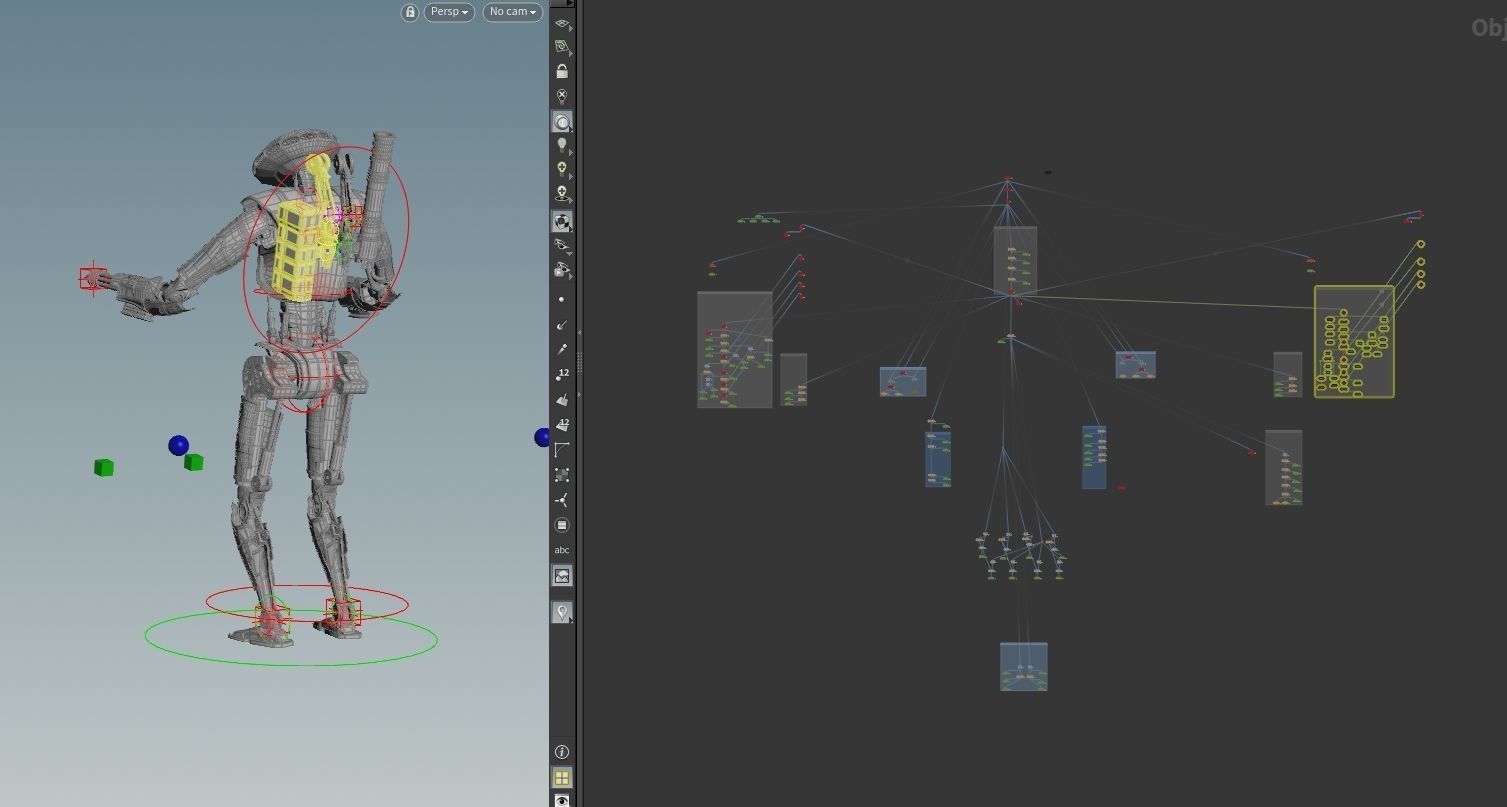Select the red box control at robot's hand
This screenshot has width=1507, height=807.
pyautogui.click(x=93, y=277)
